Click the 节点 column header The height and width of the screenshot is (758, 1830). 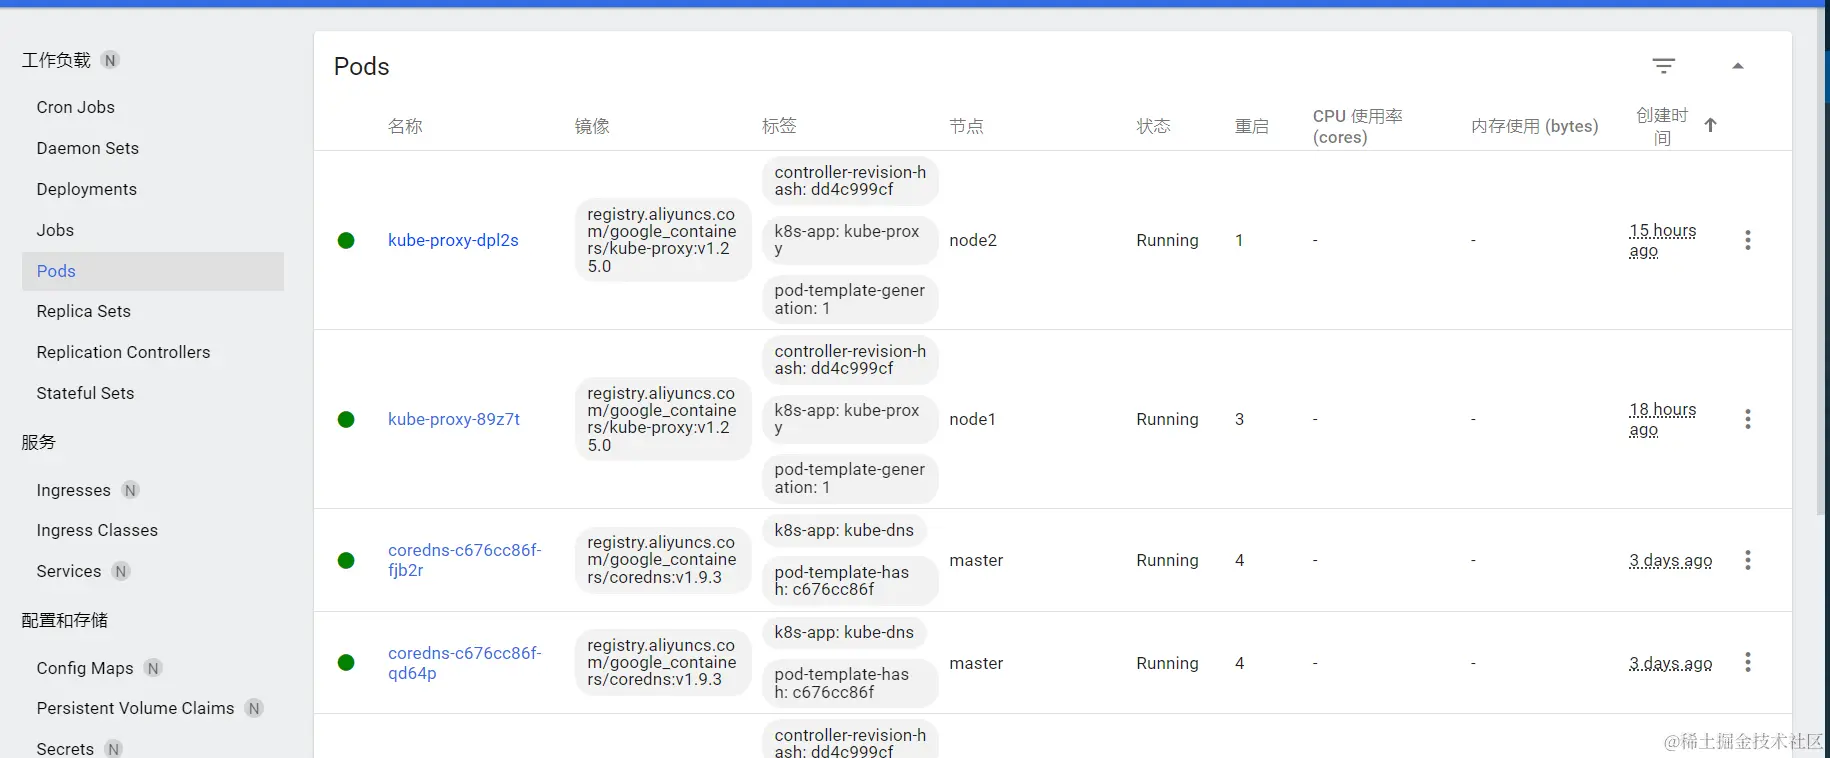[x=966, y=126]
